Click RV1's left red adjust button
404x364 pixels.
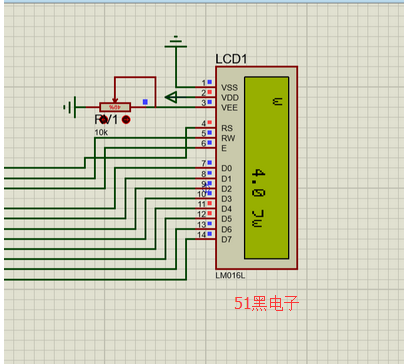click(103, 119)
